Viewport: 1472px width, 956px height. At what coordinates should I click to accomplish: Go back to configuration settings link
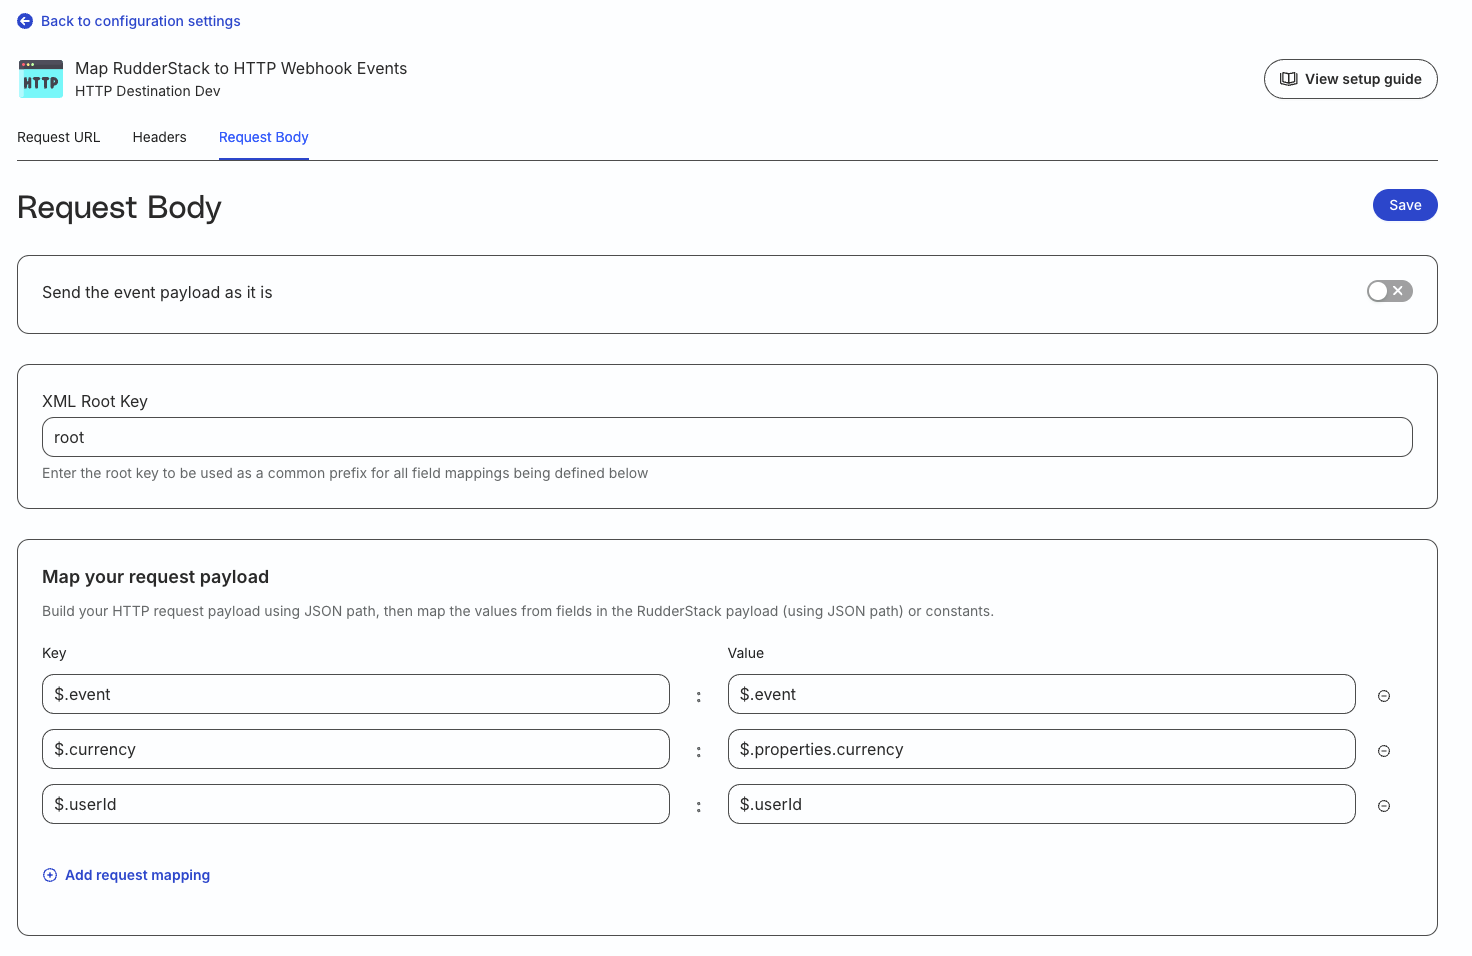point(141,21)
